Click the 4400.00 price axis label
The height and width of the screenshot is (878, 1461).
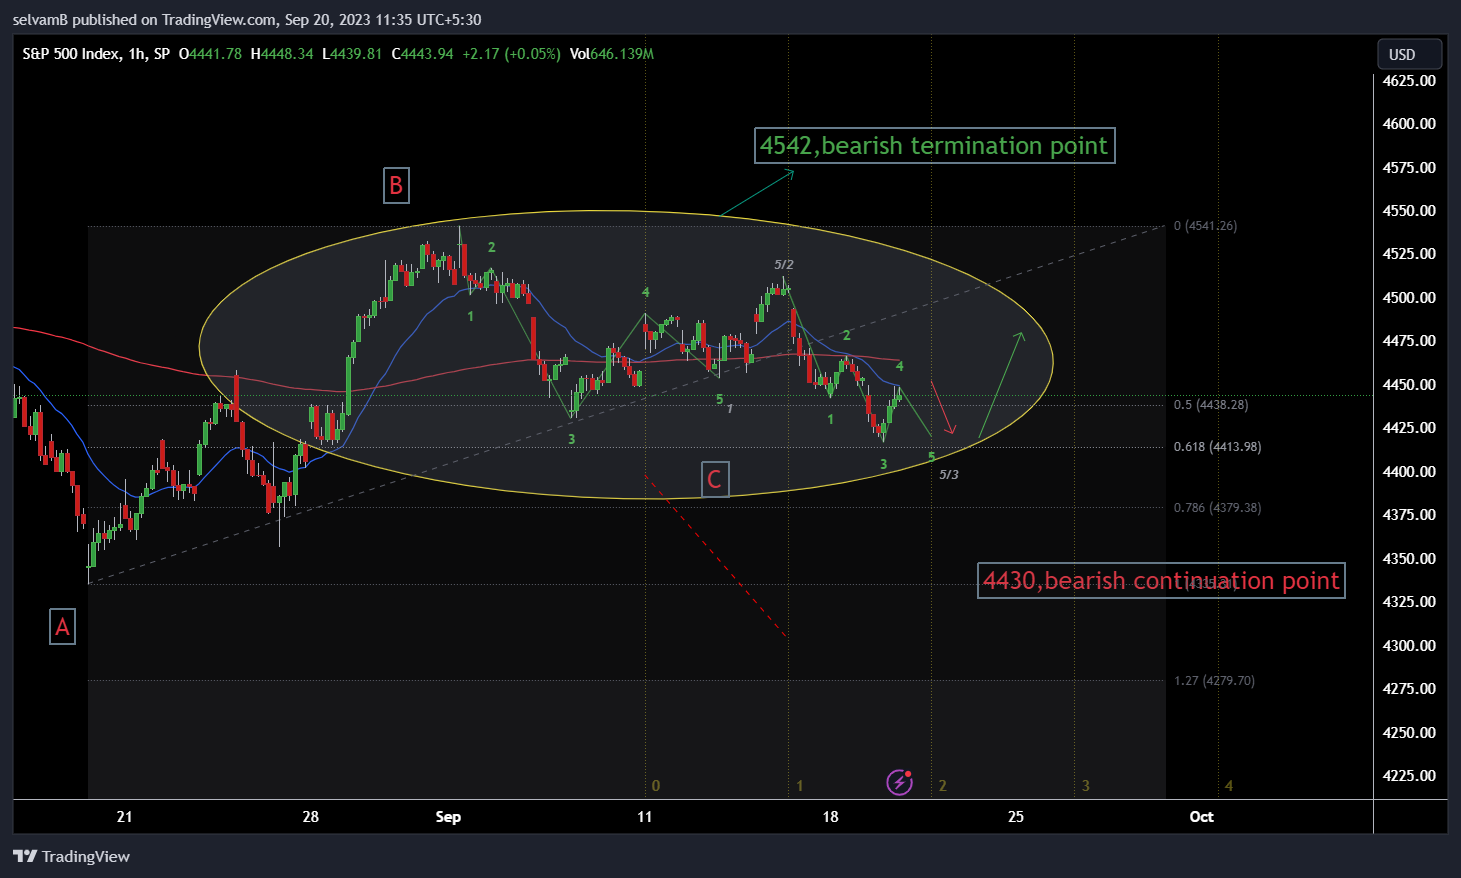tap(1409, 471)
